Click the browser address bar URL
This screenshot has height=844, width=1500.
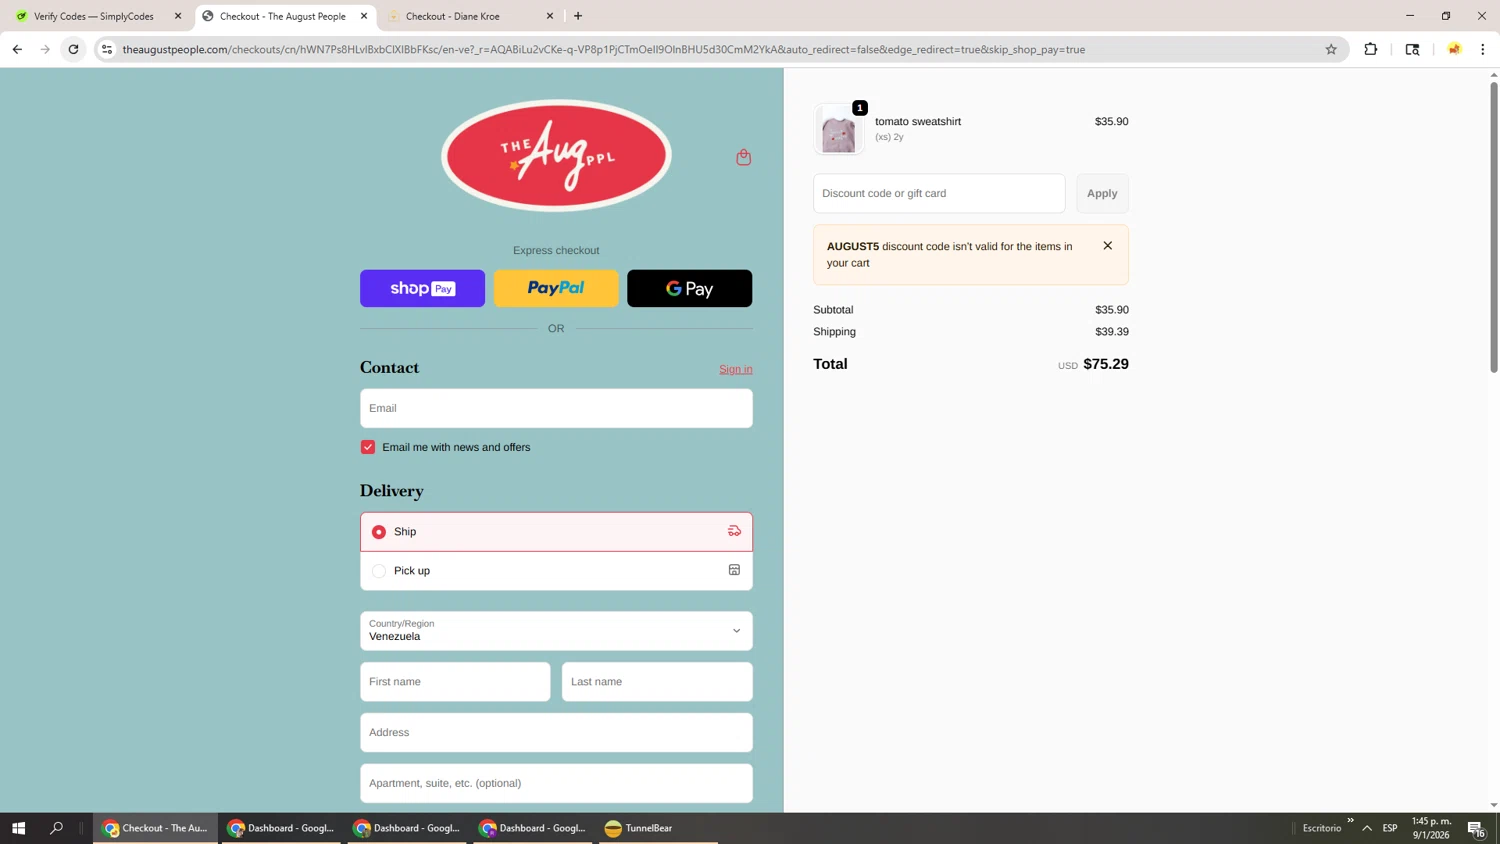tap(604, 49)
